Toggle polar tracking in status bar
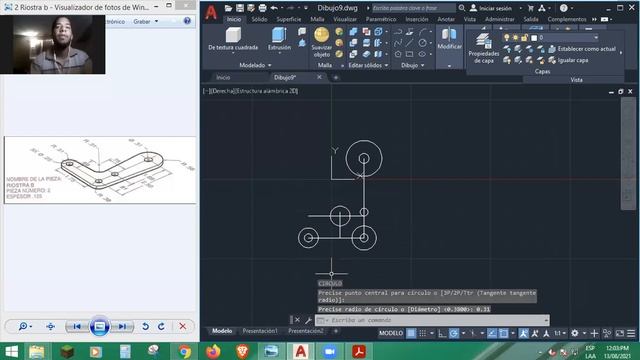 (x=454, y=333)
